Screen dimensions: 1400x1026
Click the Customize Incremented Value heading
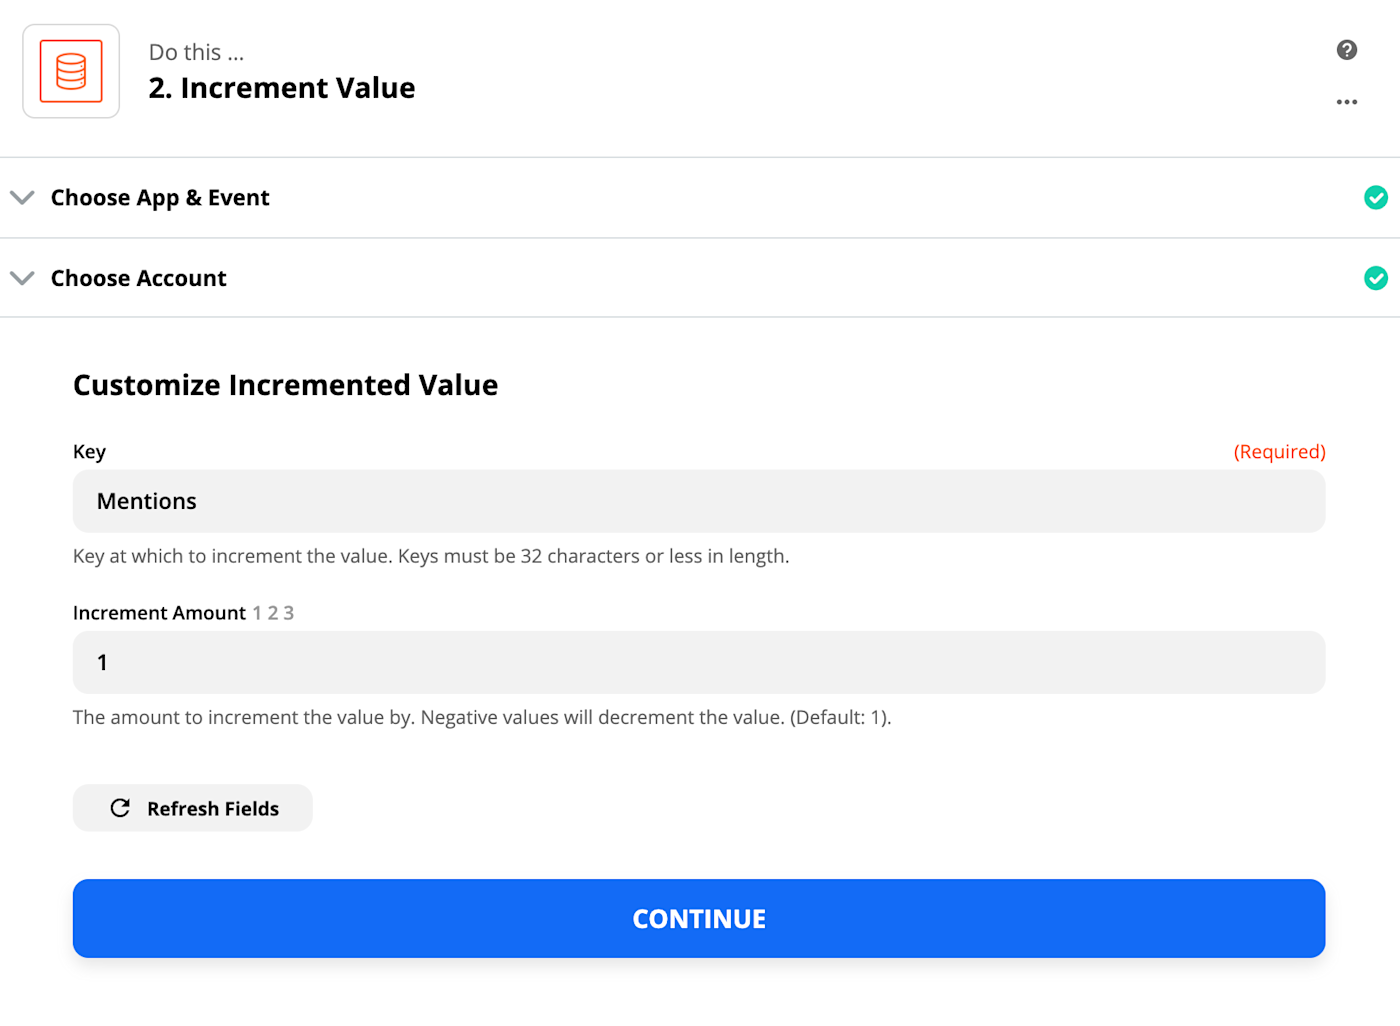285,385
